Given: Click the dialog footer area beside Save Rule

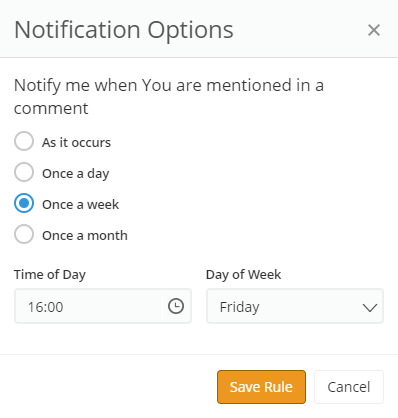Looking at the screenshot, I should coord(108,387).
